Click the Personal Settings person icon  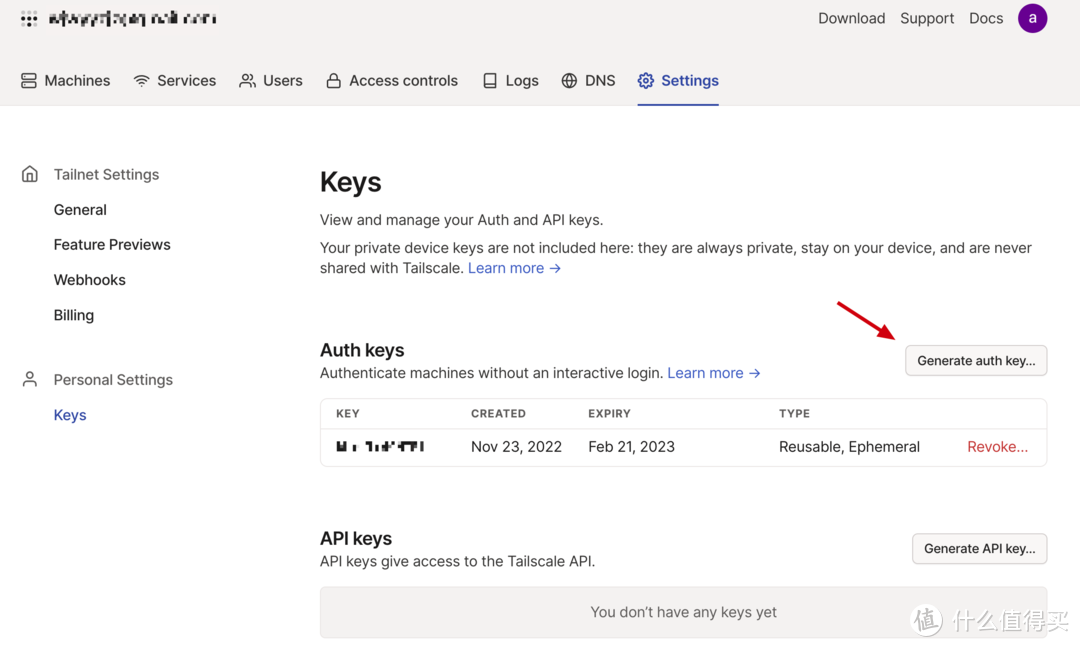30,379
